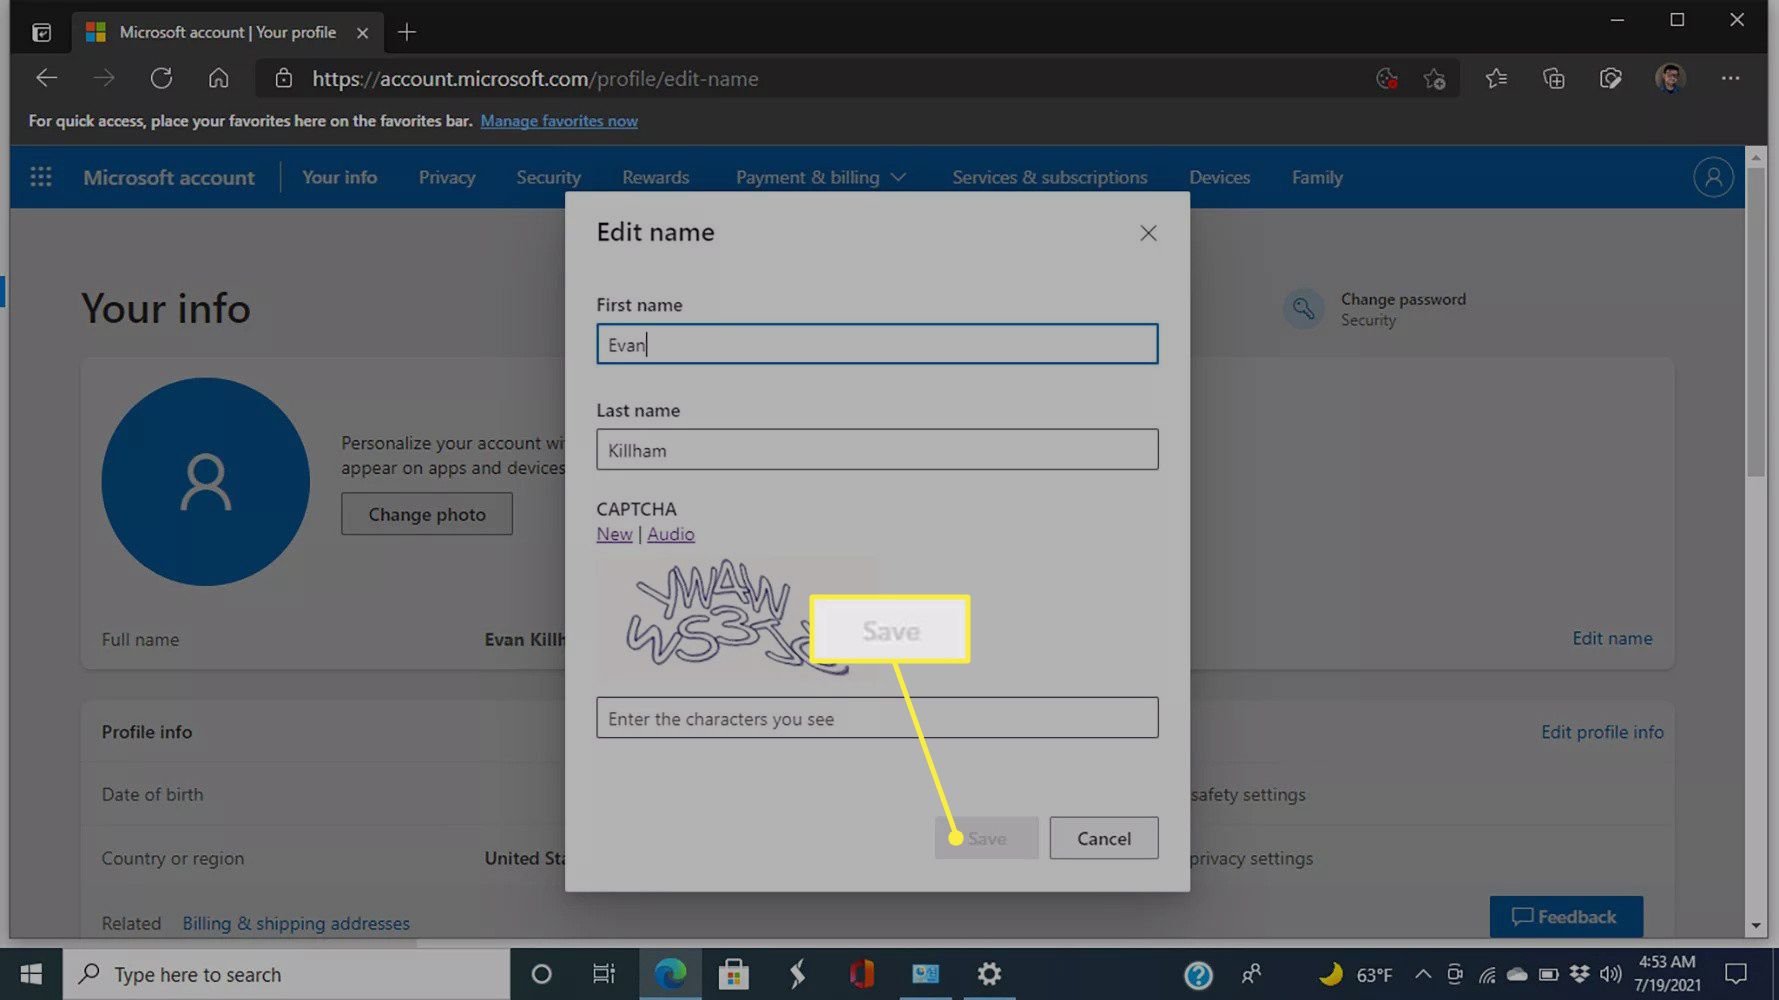
Task: Click the Microsoft account header link
Action: [169, 177]
